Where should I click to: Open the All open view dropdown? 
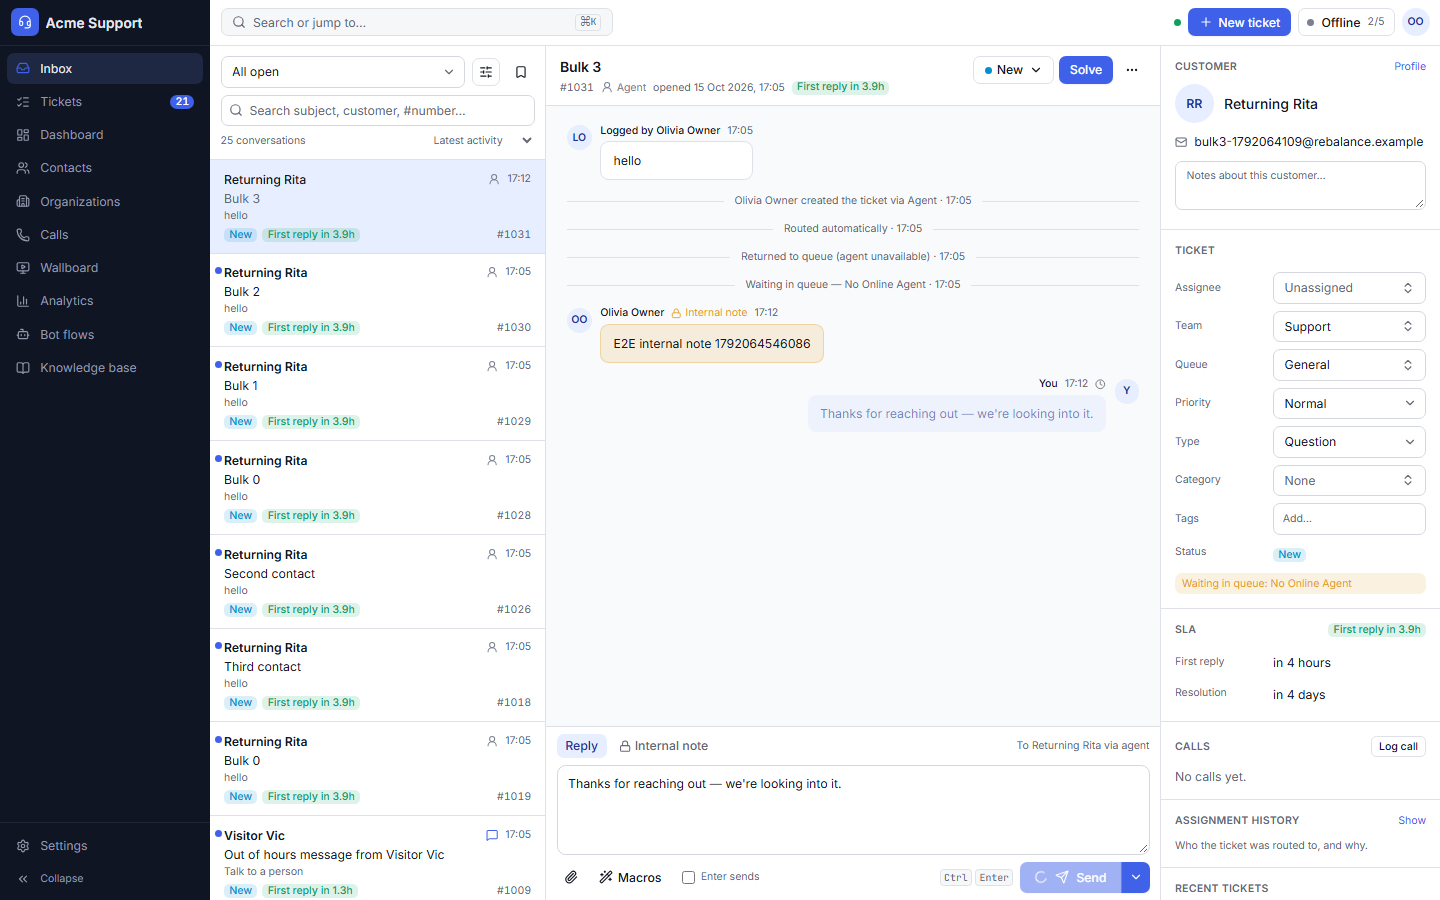[343, 72]
